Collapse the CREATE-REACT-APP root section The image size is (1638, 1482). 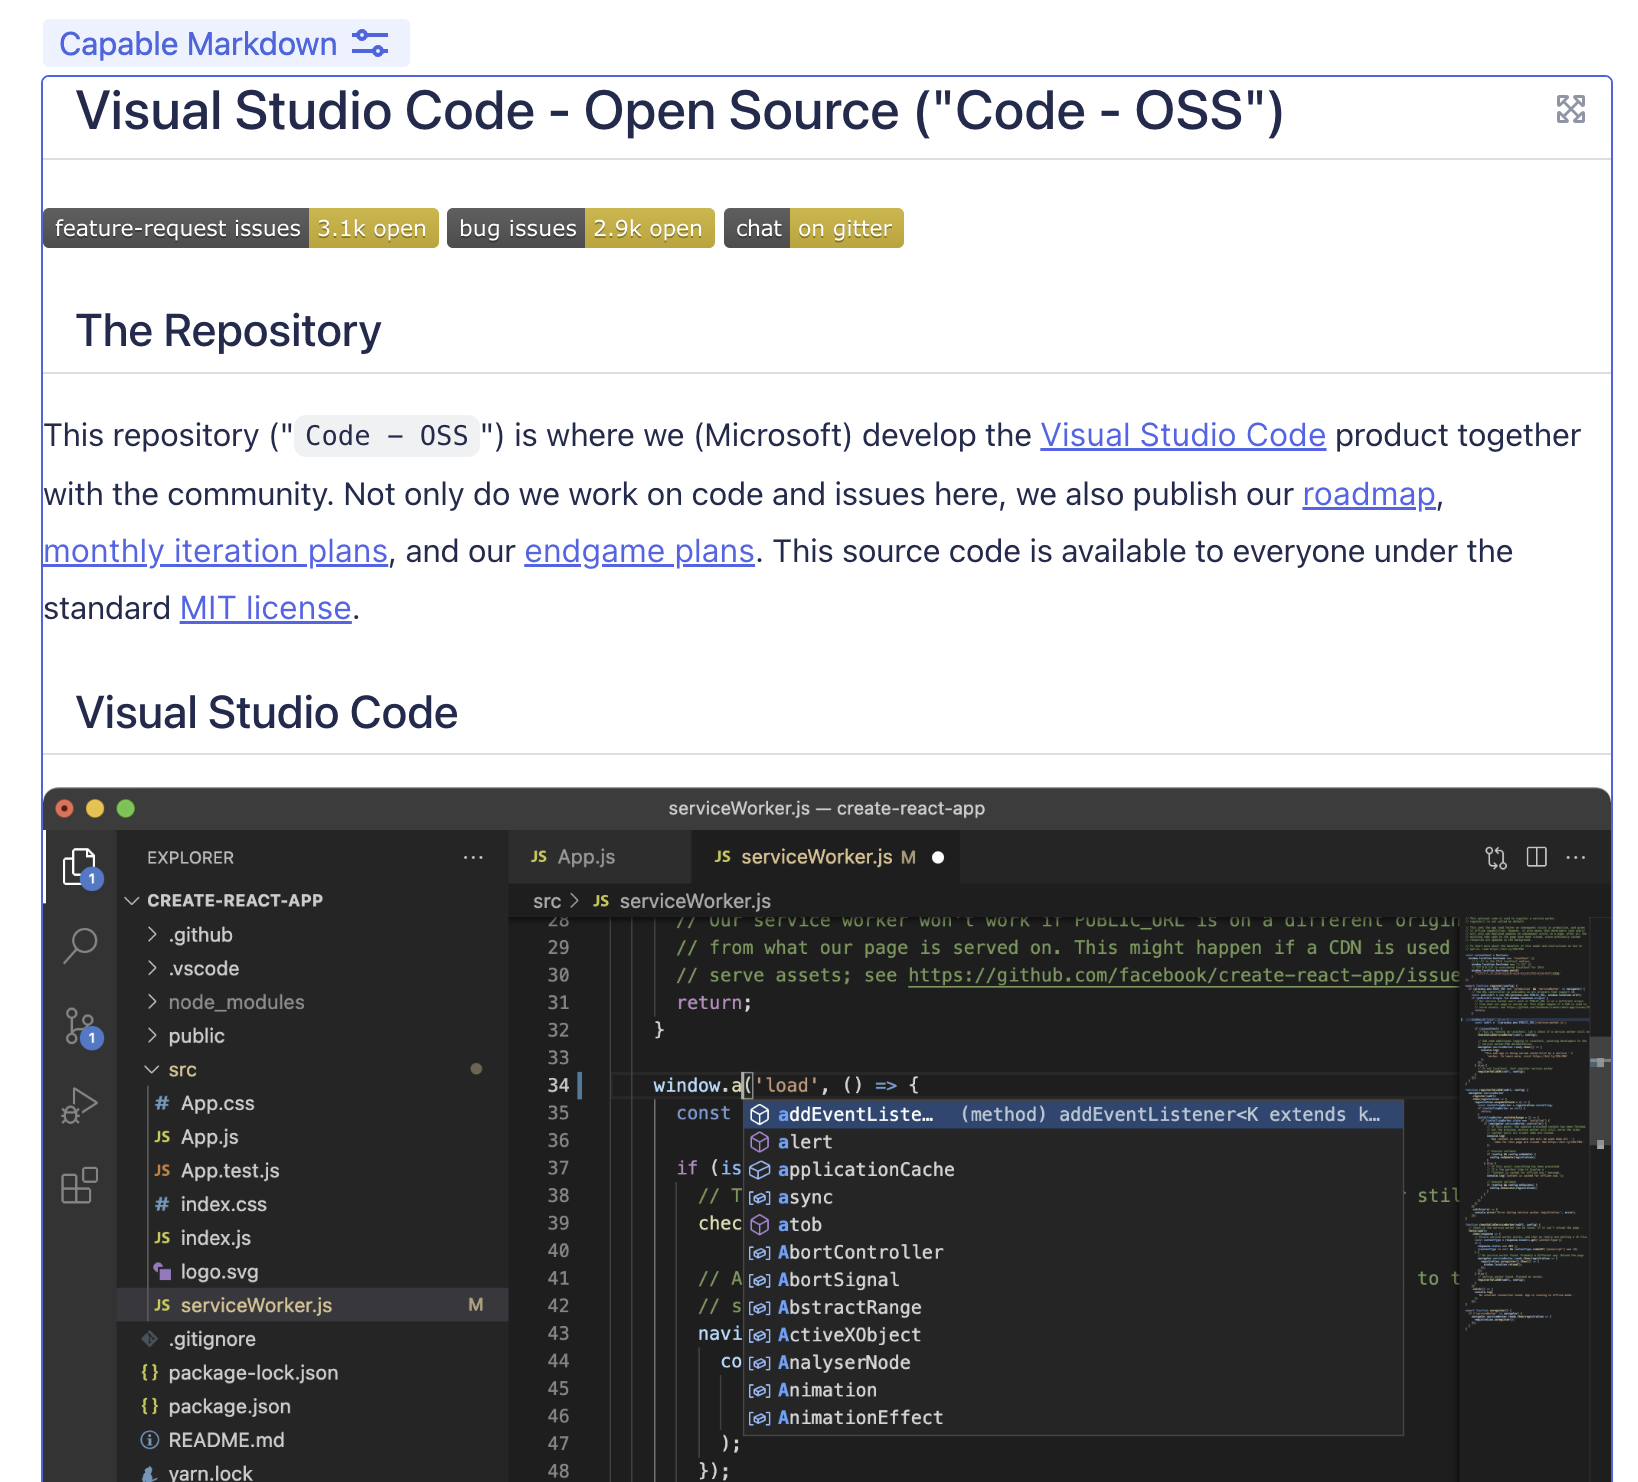tap(234, 901)
